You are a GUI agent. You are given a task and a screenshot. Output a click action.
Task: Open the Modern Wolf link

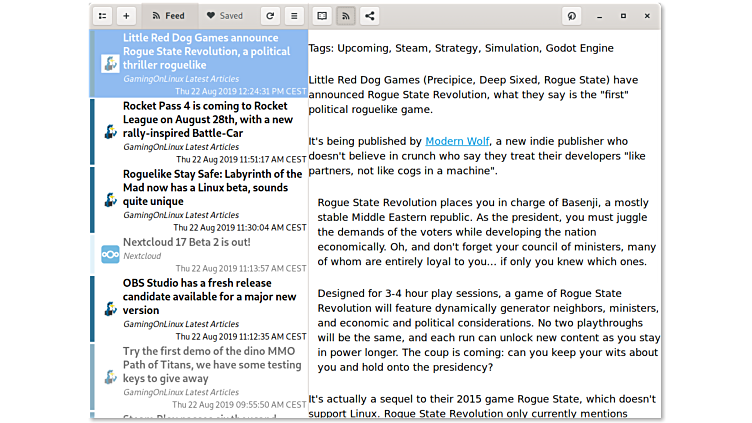458,141
